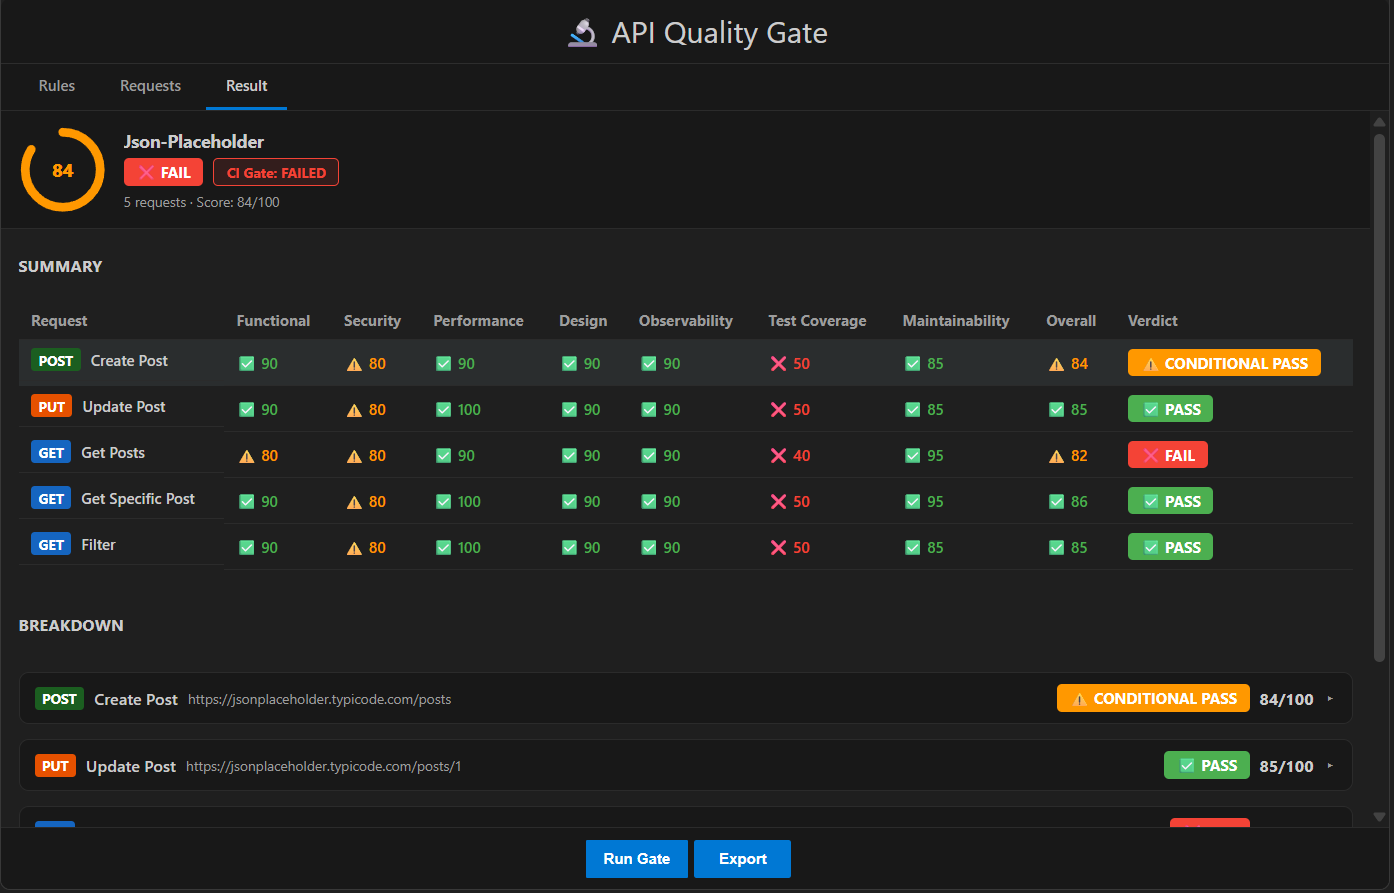This screenshot has height=893, width=1394.
Task: Click the Observability column header
Action: point(686,321)
